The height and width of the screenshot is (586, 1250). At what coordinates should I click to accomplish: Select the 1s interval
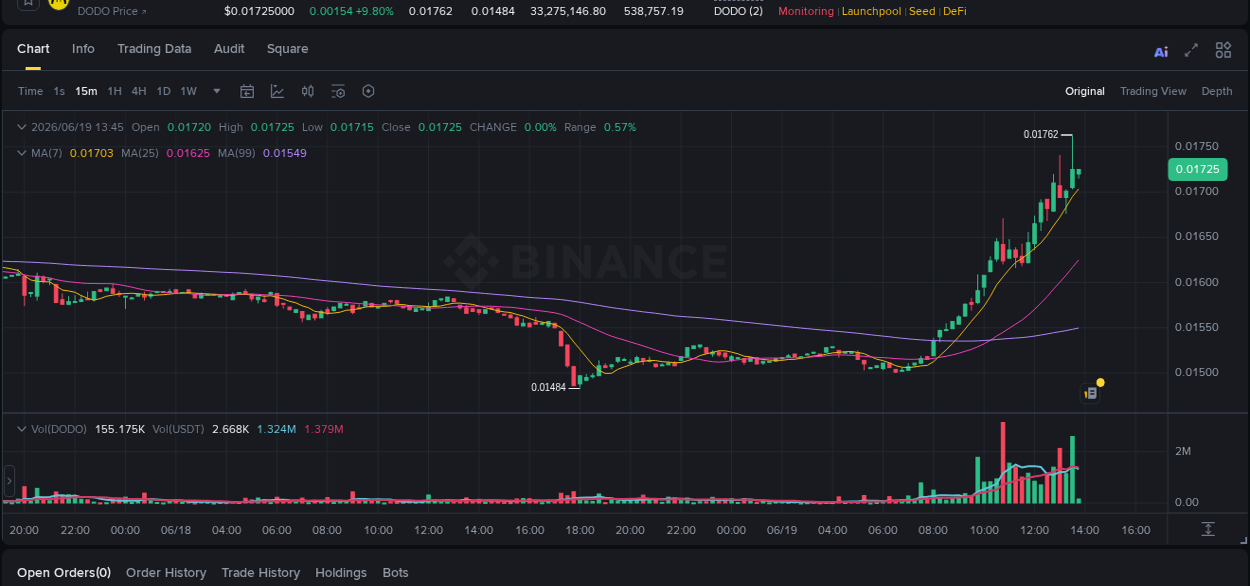[59, 91]
